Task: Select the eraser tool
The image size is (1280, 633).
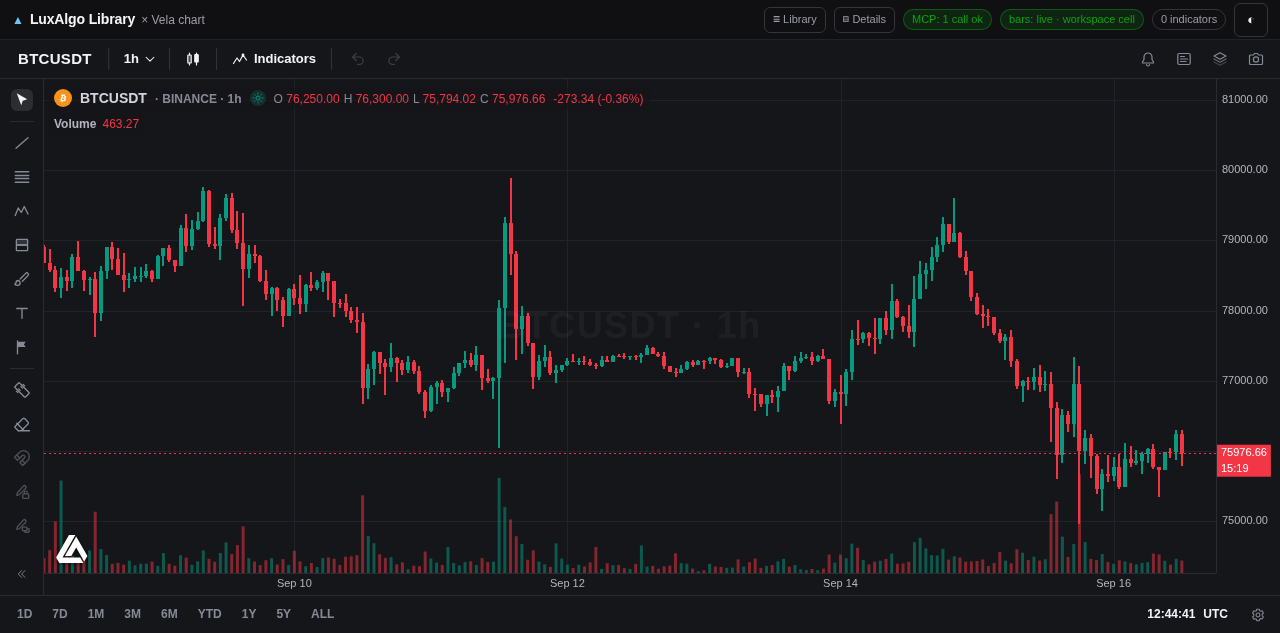Action: 22,424
